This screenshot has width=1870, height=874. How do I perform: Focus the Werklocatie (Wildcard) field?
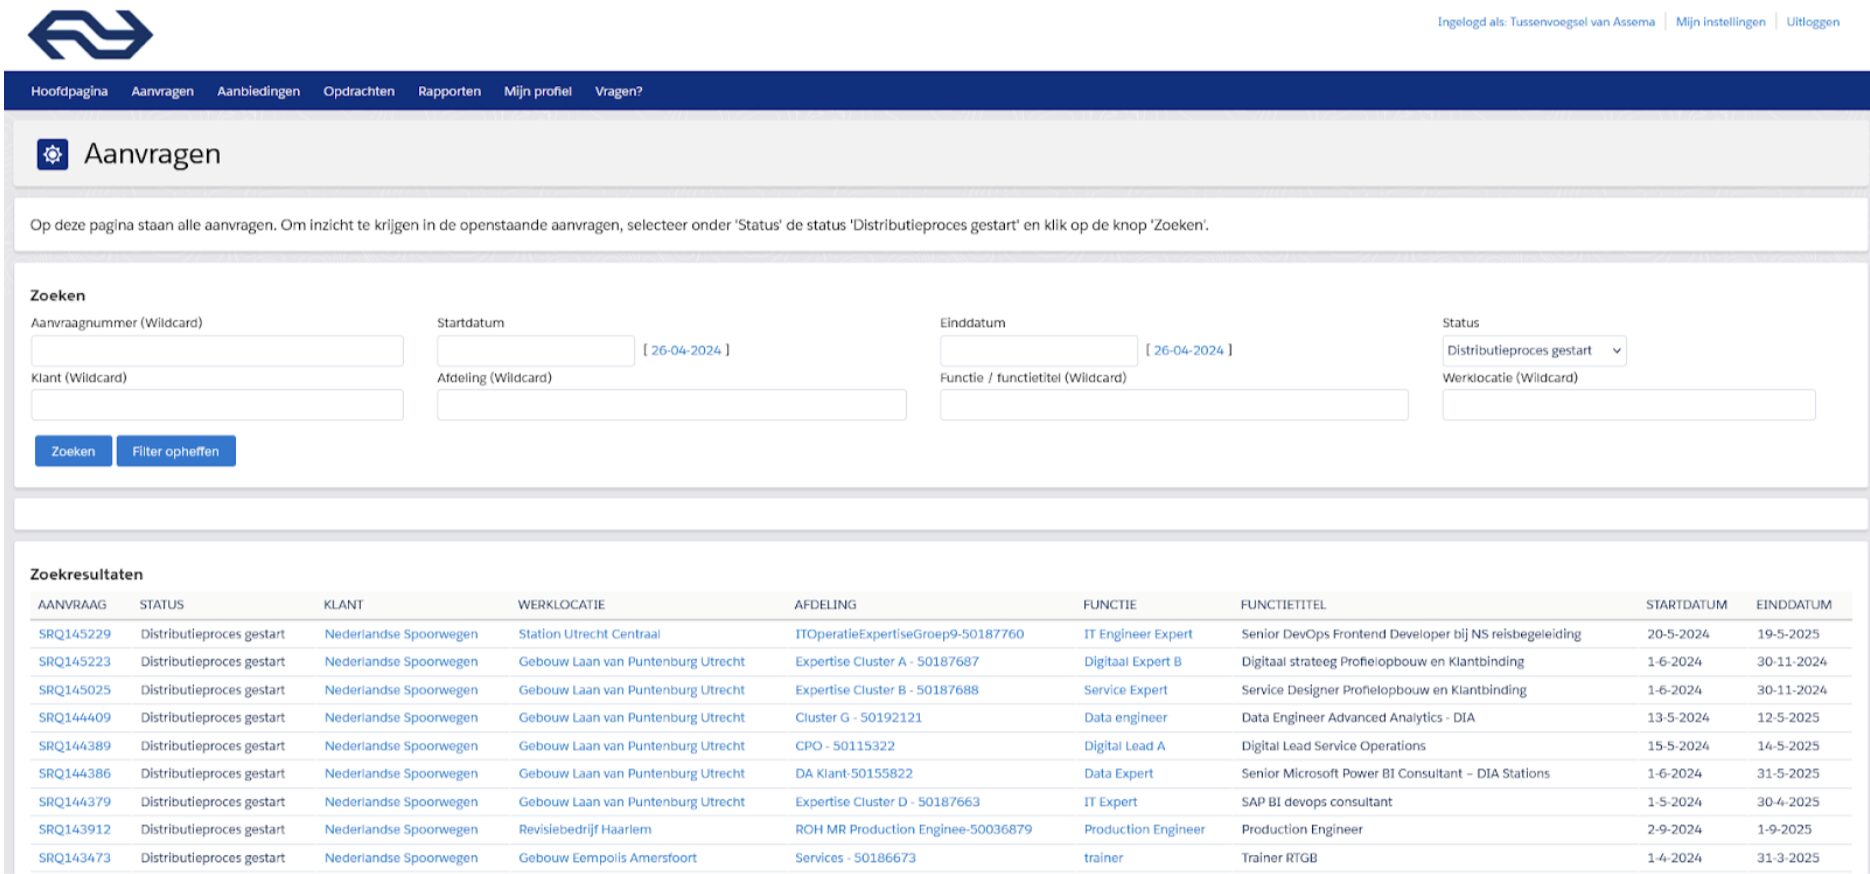click(x=1628, y=405)
